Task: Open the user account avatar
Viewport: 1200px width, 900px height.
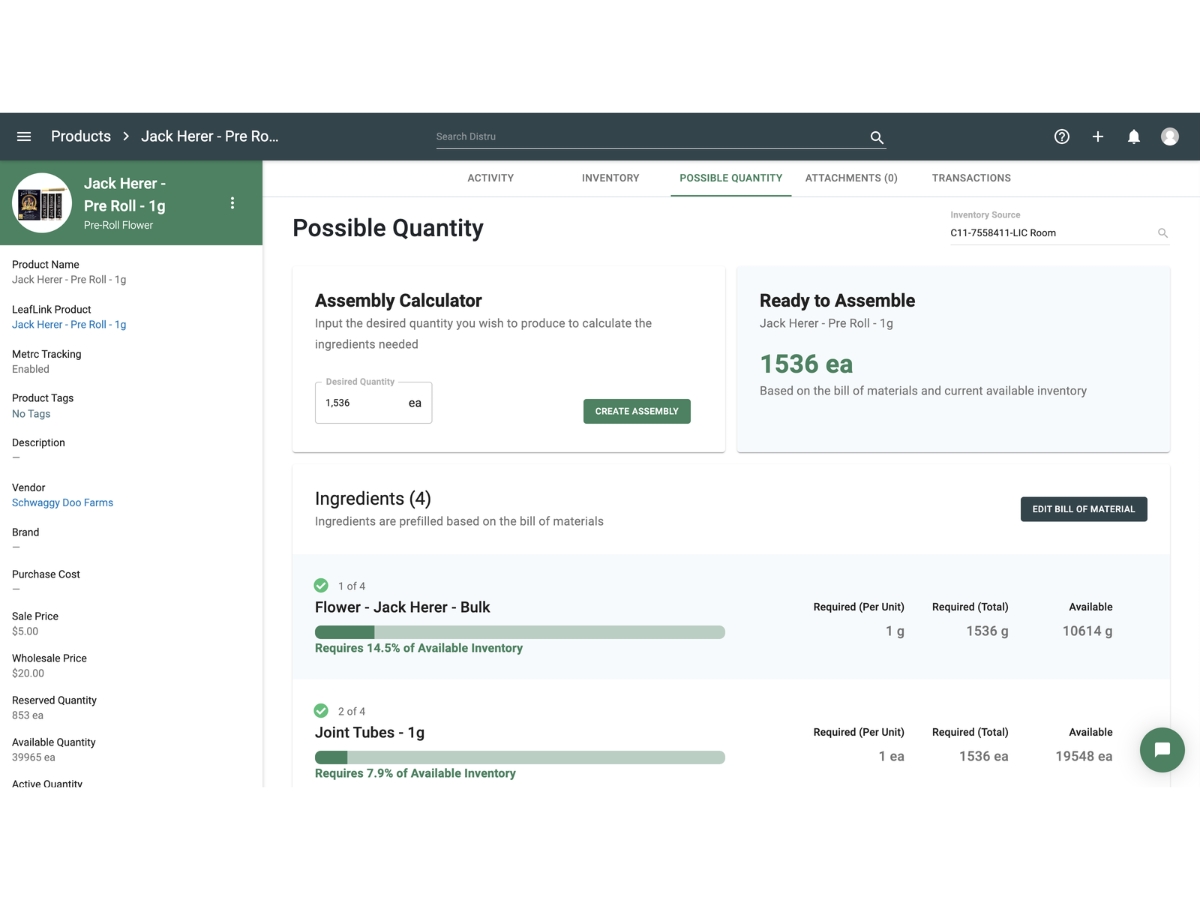Action: pyautogui.click(x=1170, y=137)
